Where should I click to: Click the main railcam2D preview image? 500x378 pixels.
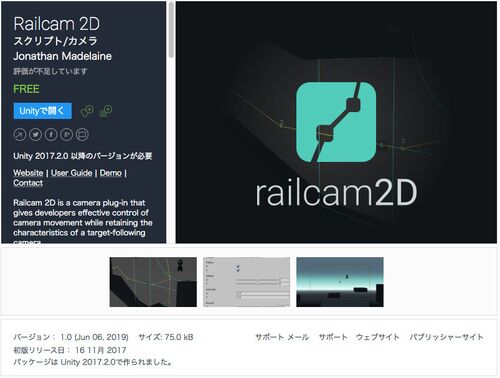(336, 122)
